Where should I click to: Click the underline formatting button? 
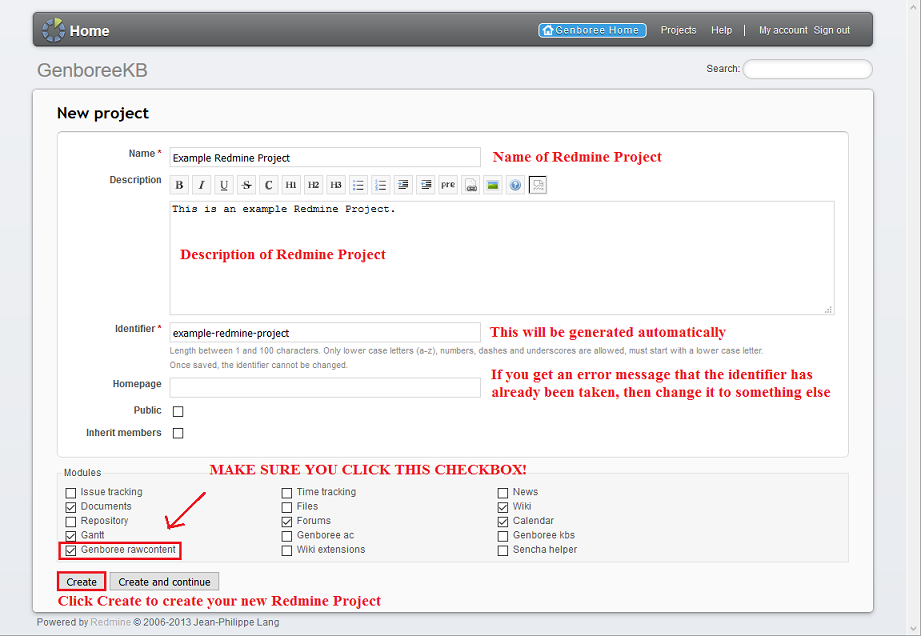[x=224, y=185]
